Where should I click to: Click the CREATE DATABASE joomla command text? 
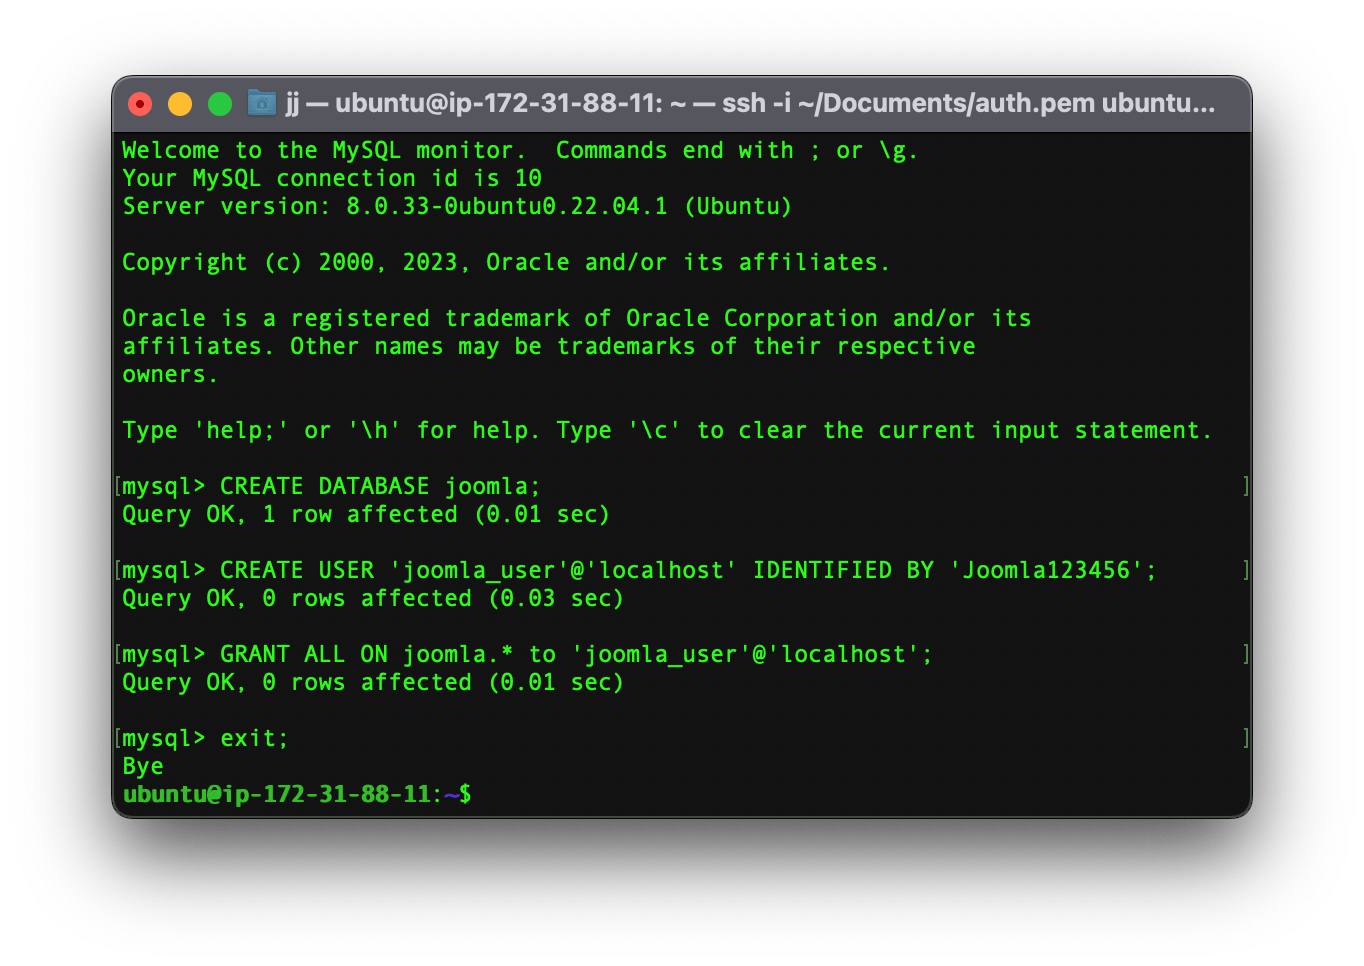380,487
